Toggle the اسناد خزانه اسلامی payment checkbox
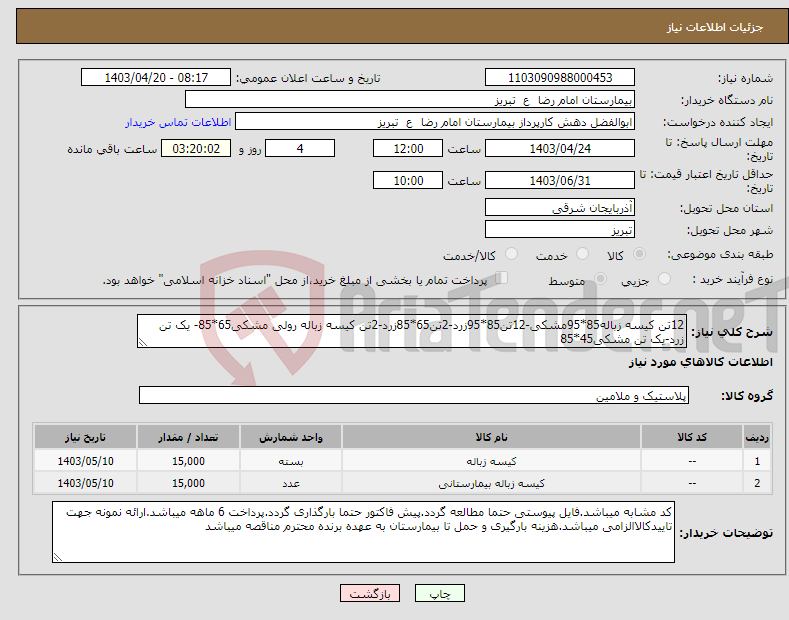Viewport: 789px width, 620px height. pyautogui.click(x=501, y=278)
